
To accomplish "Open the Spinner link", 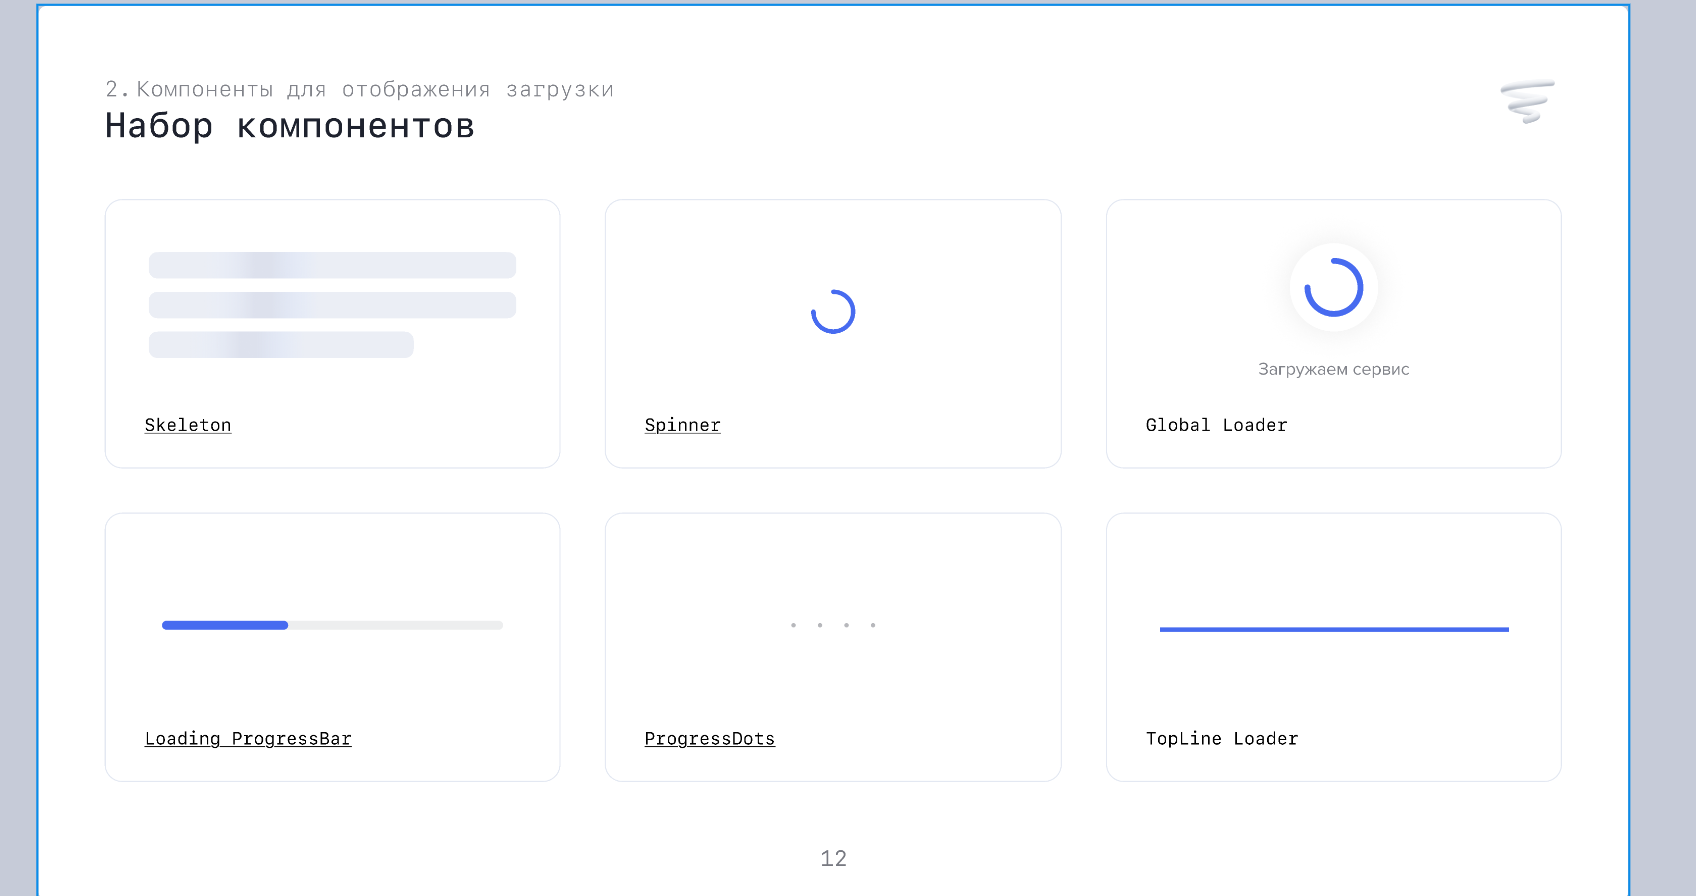I will [682, 425].
